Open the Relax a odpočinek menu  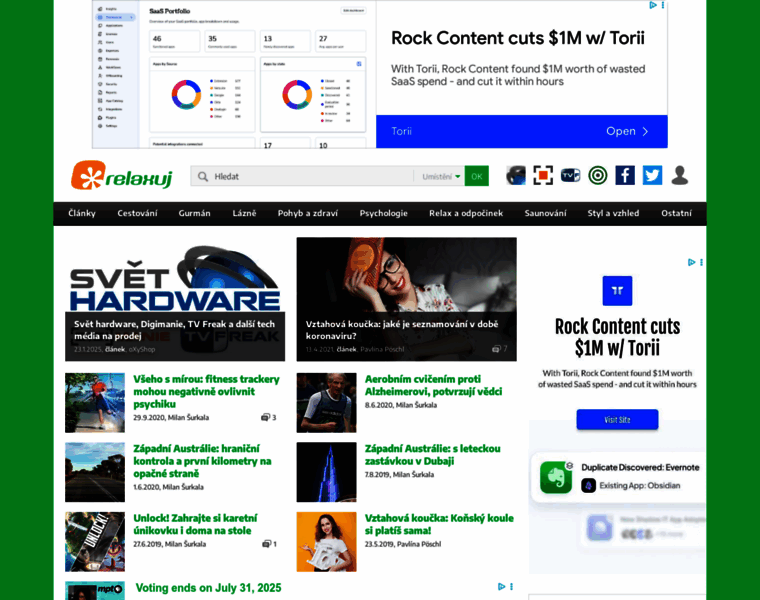[x=466, y=213]
